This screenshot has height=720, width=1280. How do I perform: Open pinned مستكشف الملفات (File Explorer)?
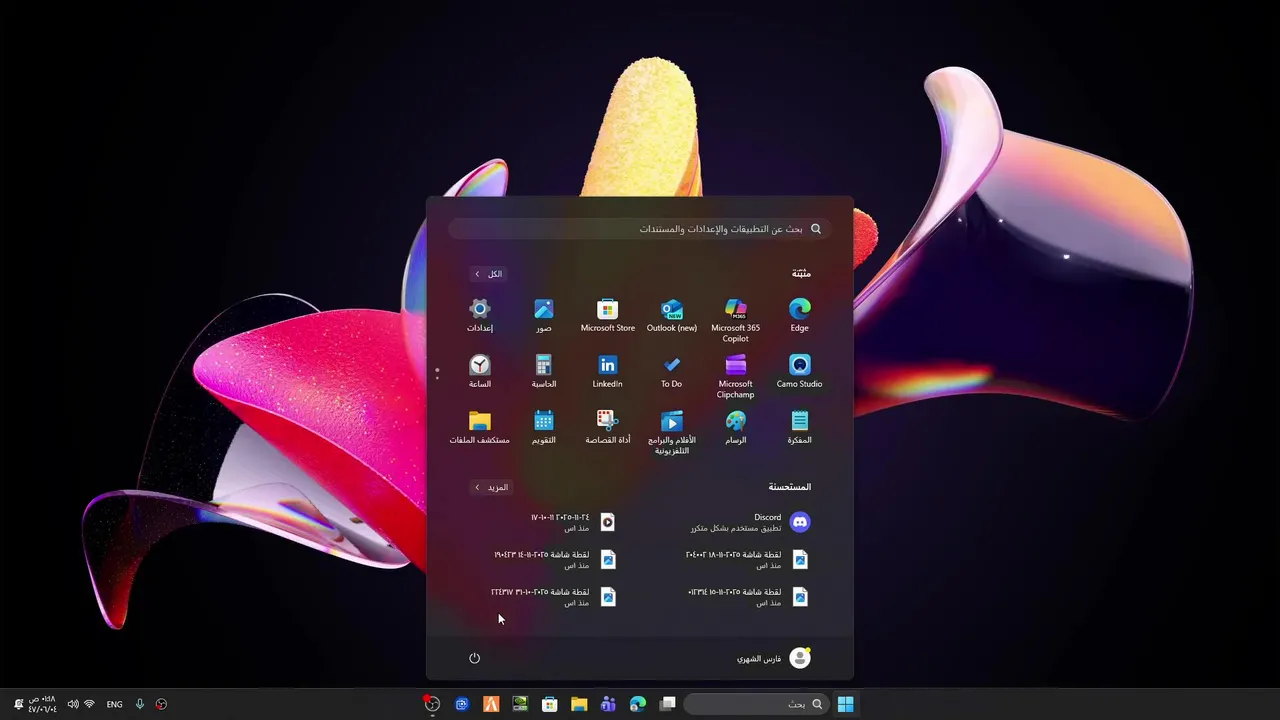[479, 427]
